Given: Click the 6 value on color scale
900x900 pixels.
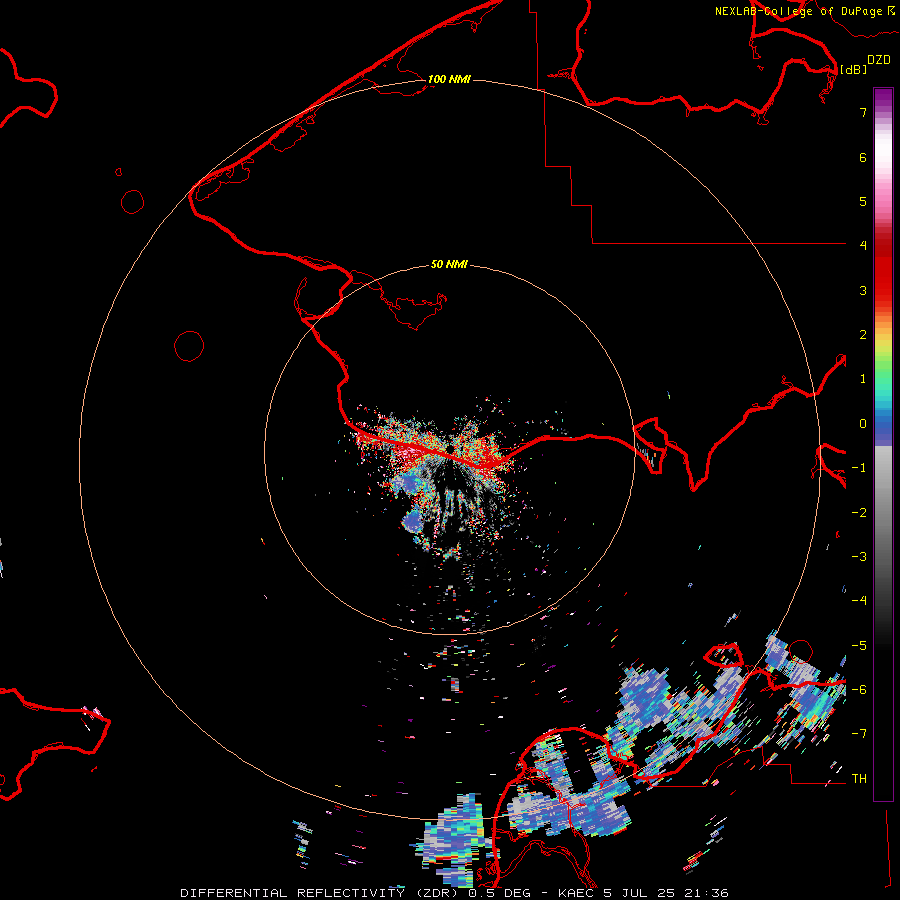Looking at the screenshot, I should pos(863,157).
